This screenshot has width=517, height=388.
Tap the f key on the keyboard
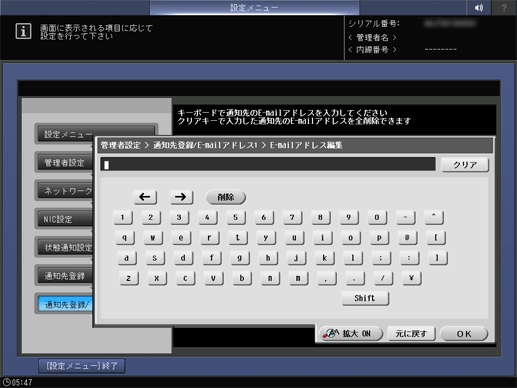point(211,258)
